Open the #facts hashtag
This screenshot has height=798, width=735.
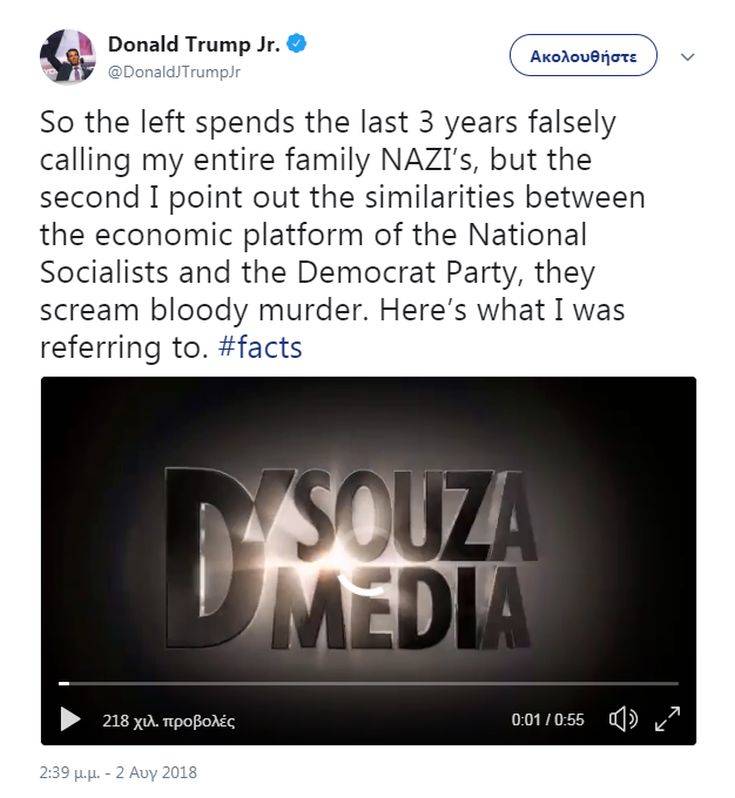tap(259, 348)
